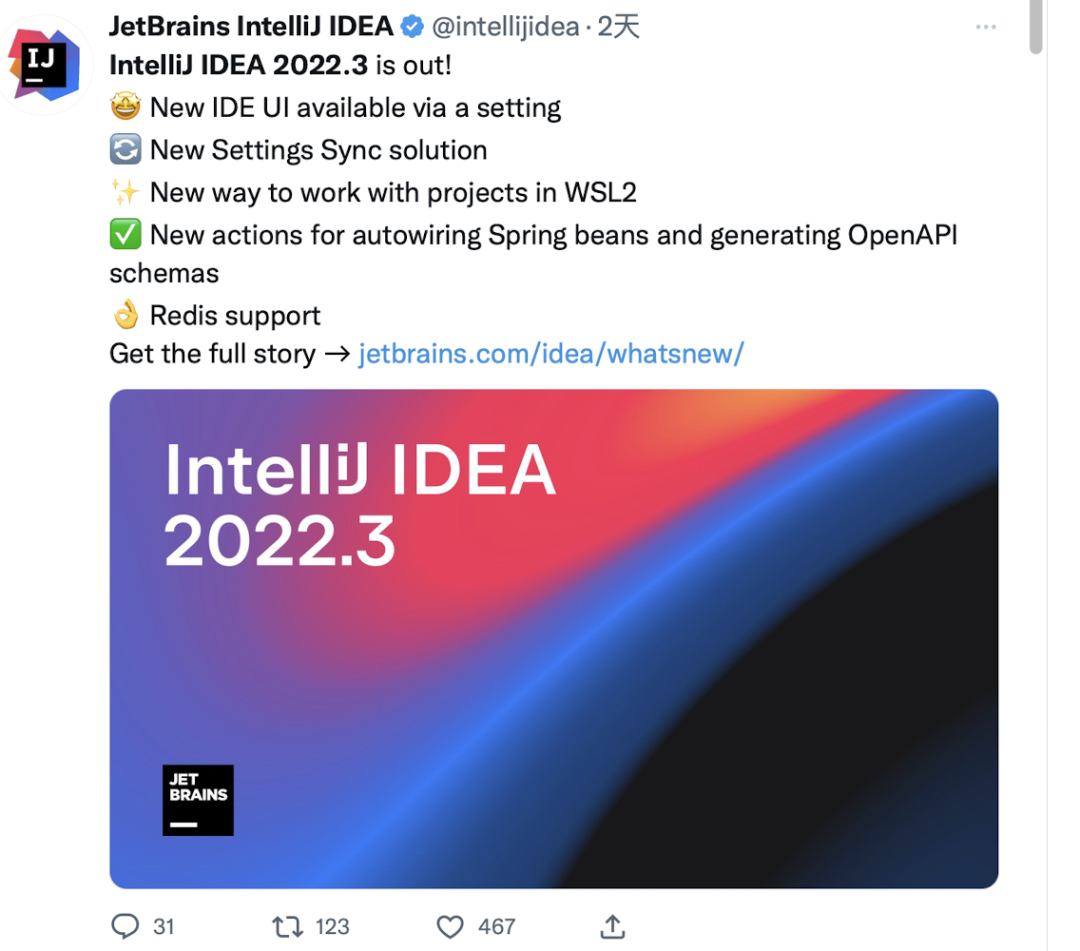Click the page vertical scrollbar thumb
Screen dimensions: 1080x951
coord(1035,27)
